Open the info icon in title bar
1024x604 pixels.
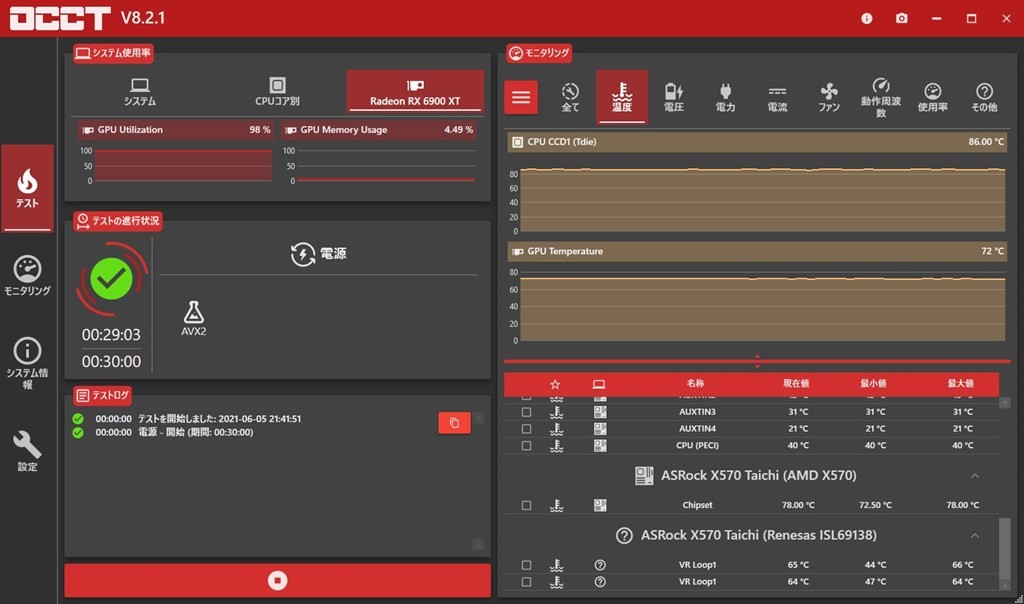coord(867,18)
